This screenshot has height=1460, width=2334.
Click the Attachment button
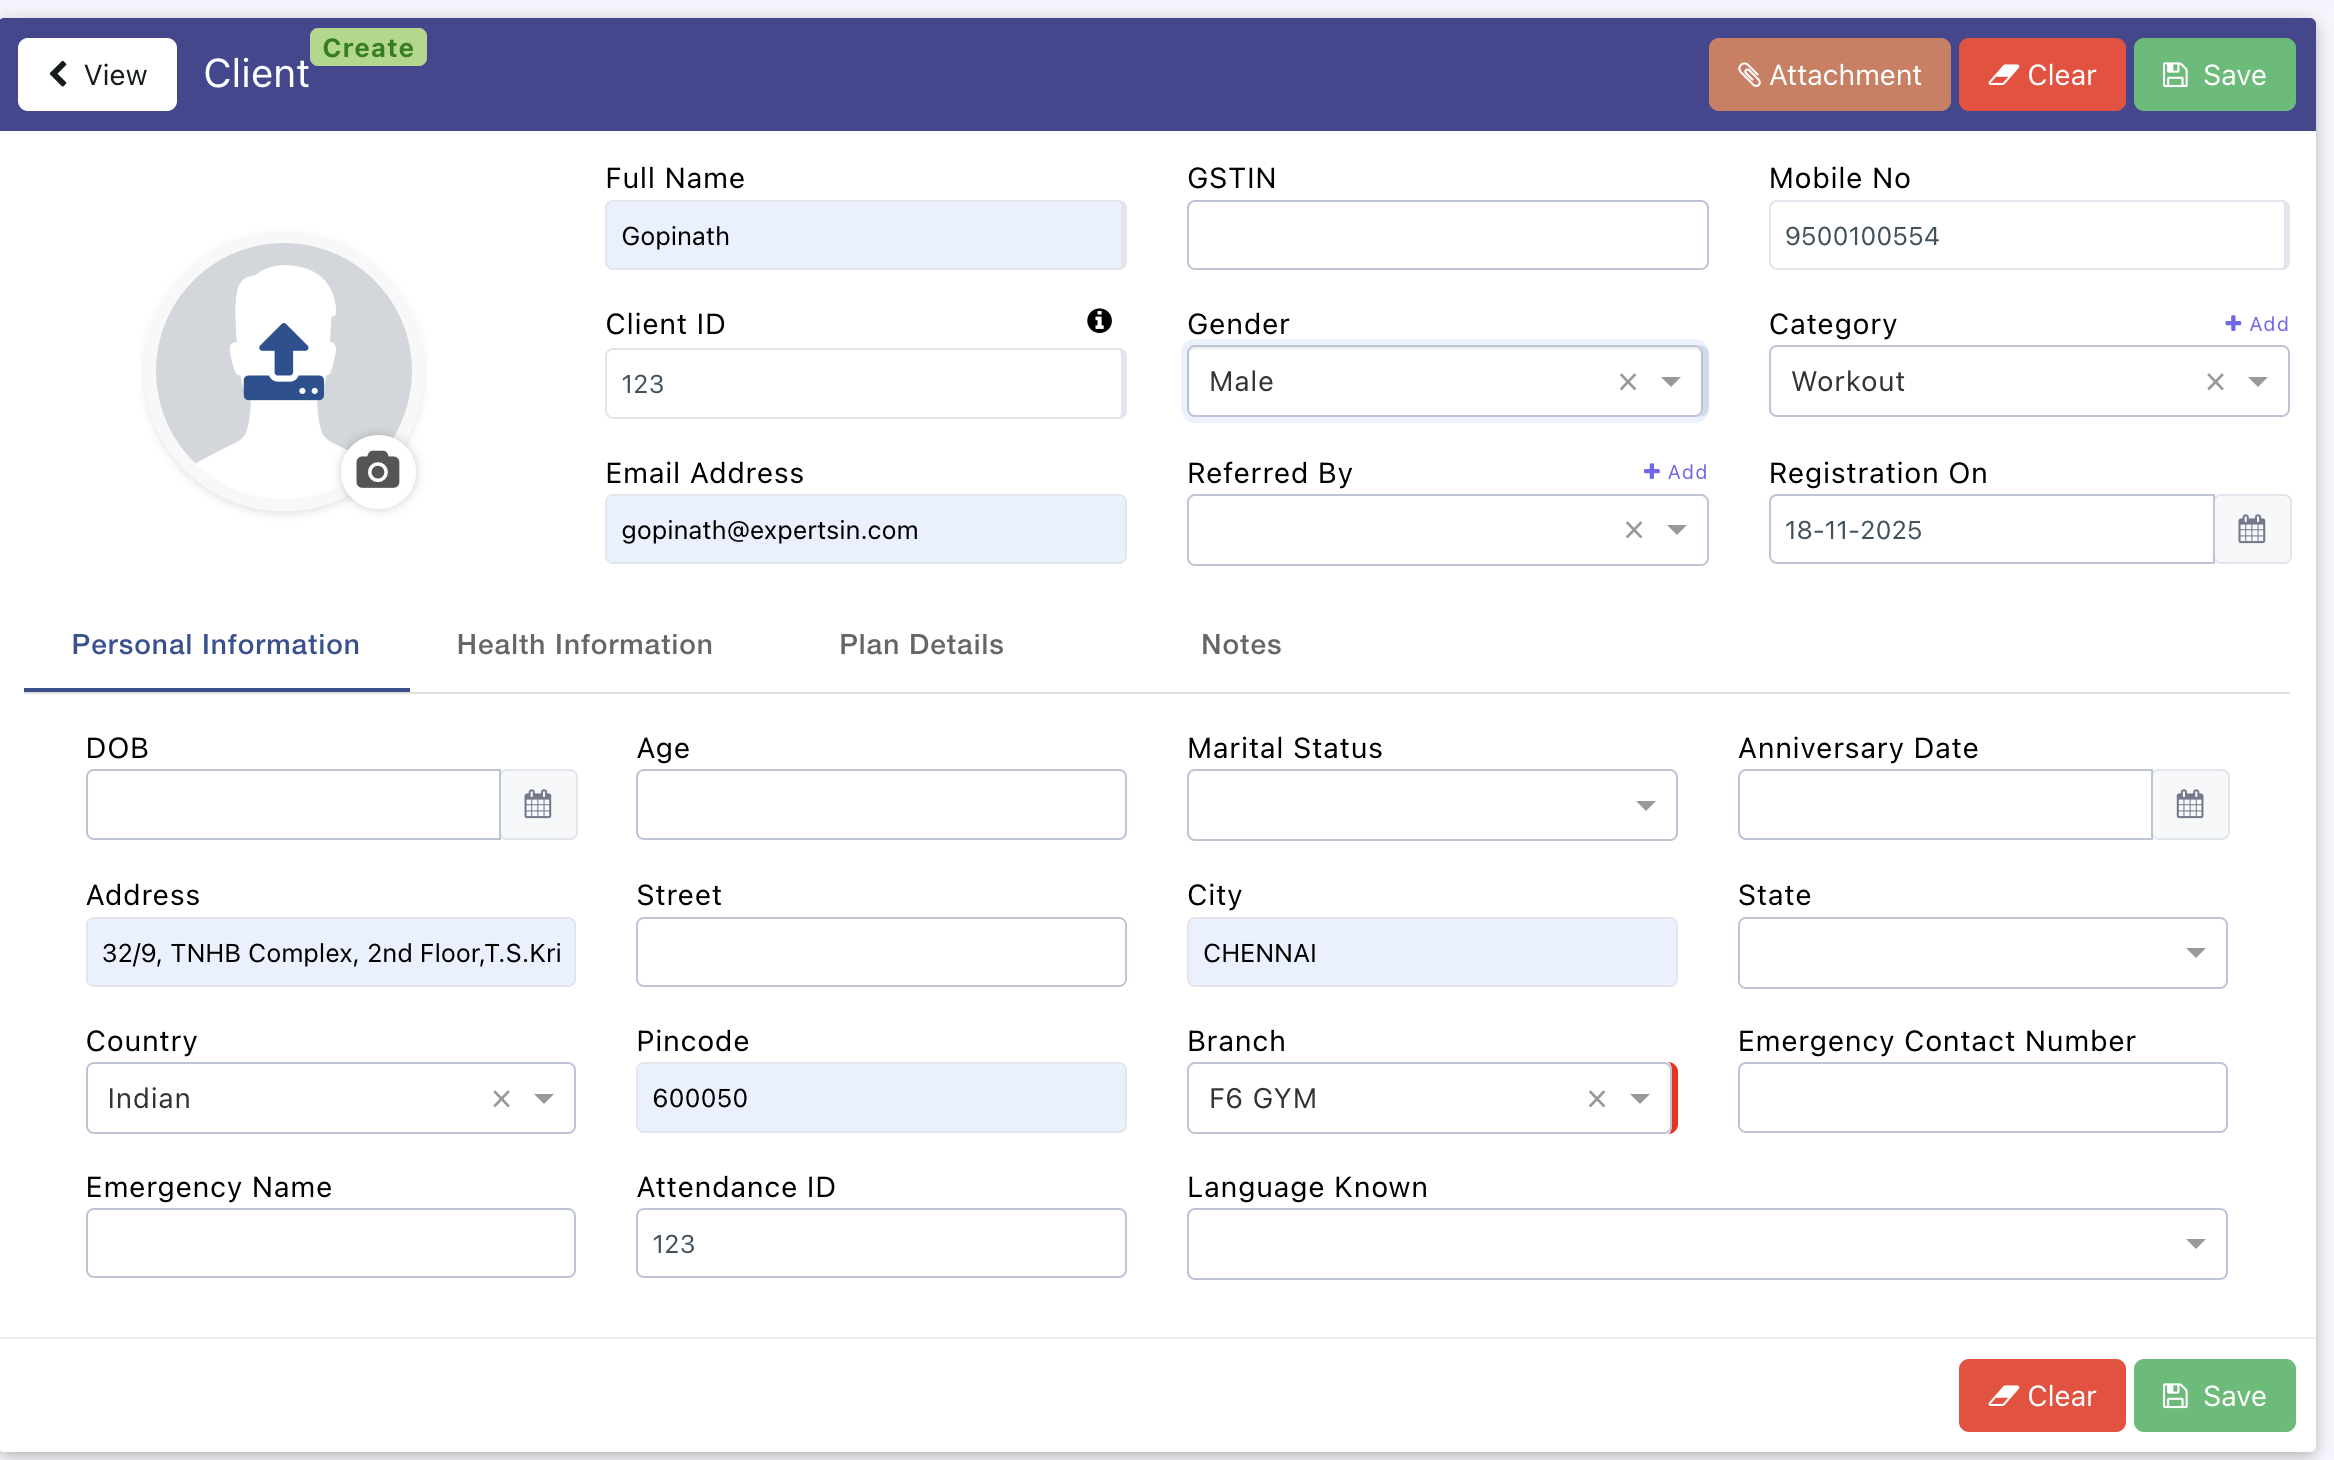(x=1829, y=75)
